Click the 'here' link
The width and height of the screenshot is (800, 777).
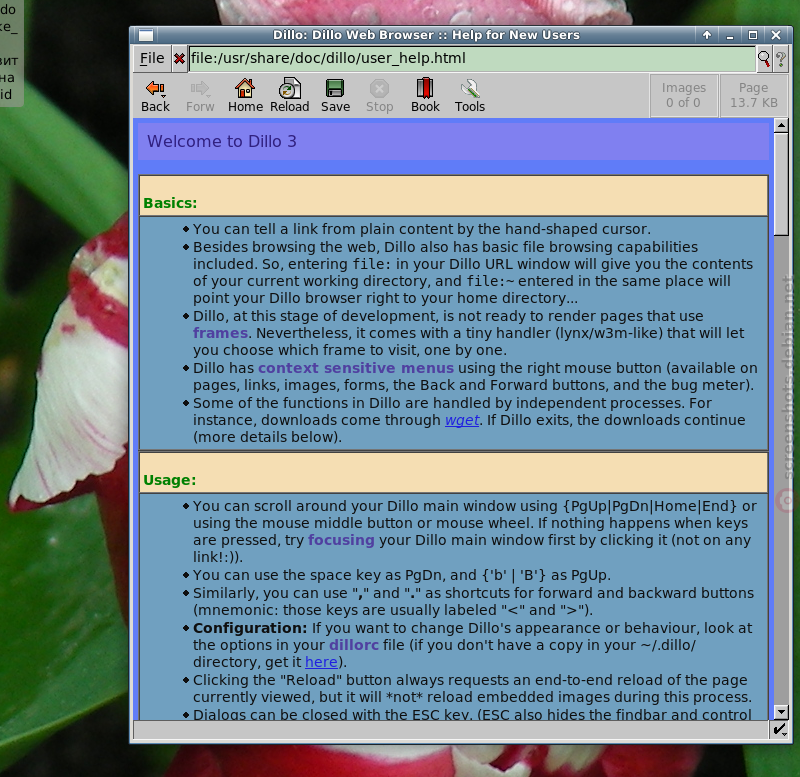coord(321,662)
